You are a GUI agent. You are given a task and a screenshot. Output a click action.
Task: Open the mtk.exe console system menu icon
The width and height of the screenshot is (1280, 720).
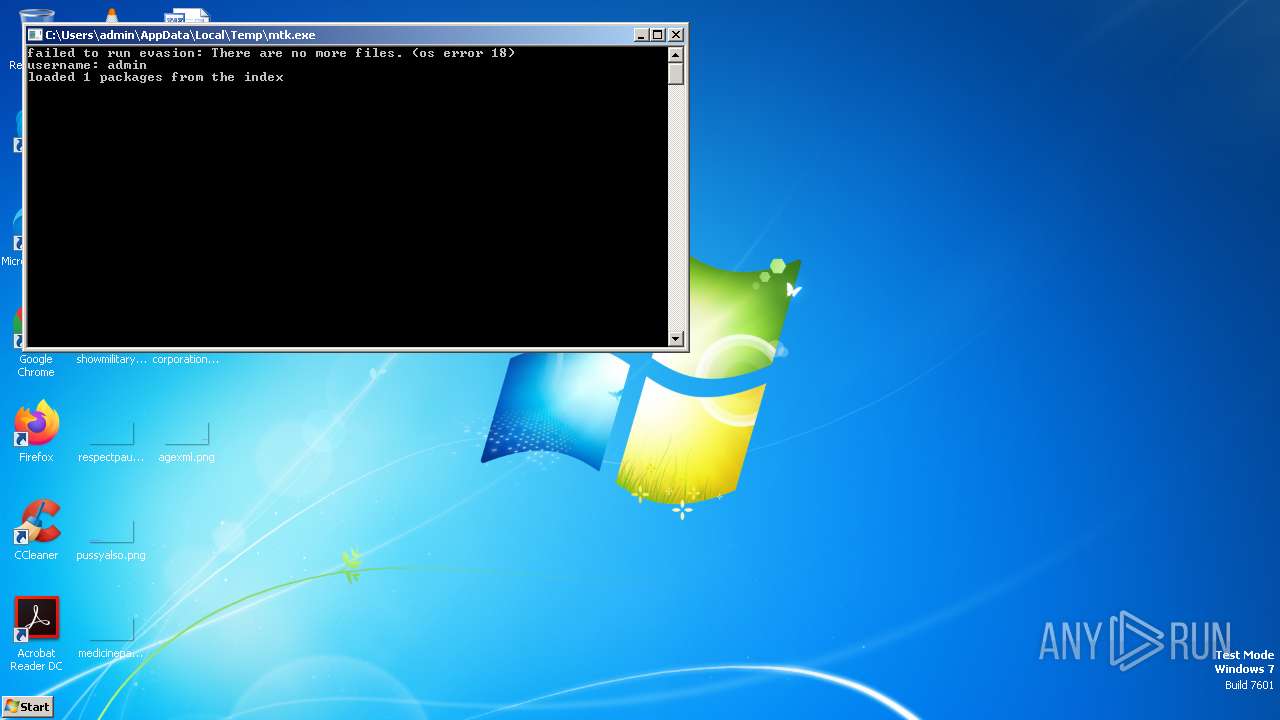pos(35,34)
